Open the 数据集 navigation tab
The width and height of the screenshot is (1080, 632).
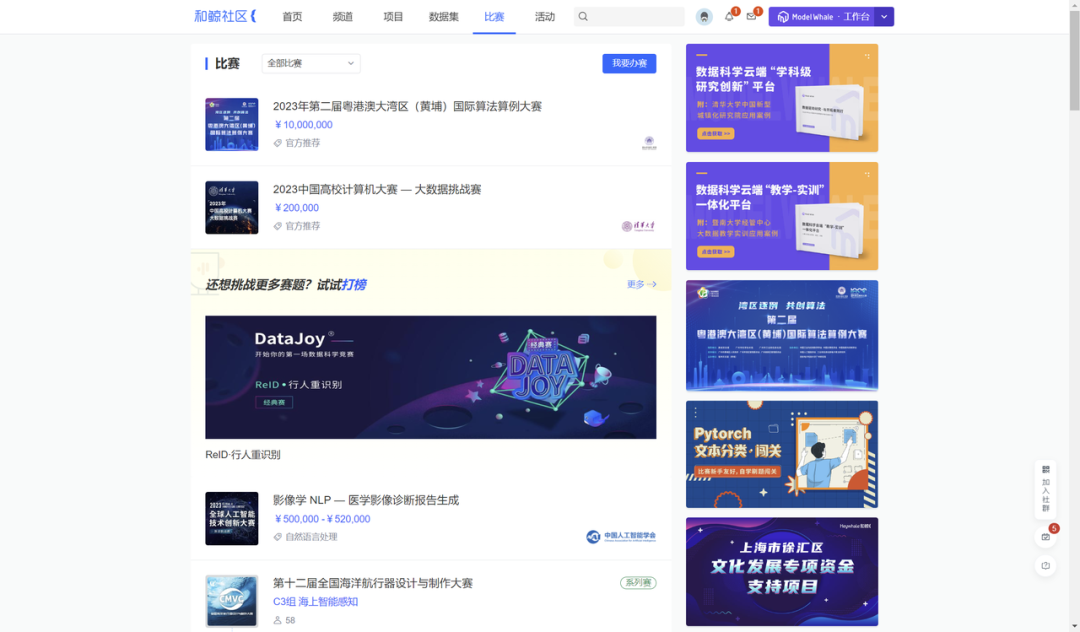pyautogui.click(x=443, y=17)
